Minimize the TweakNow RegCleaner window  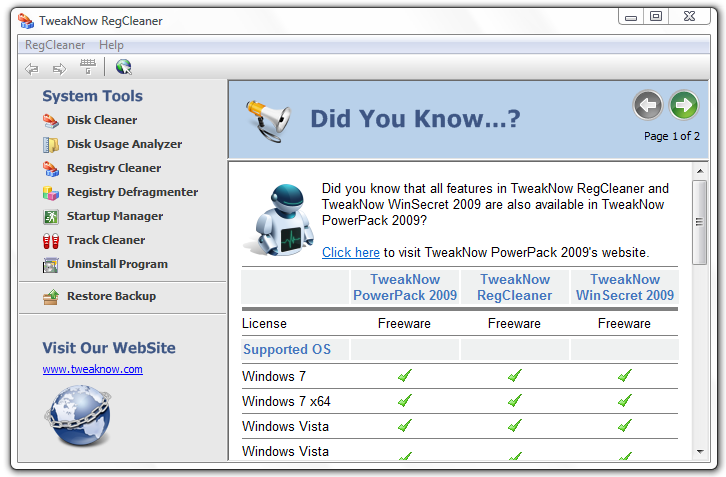click(x=631, y=18)
